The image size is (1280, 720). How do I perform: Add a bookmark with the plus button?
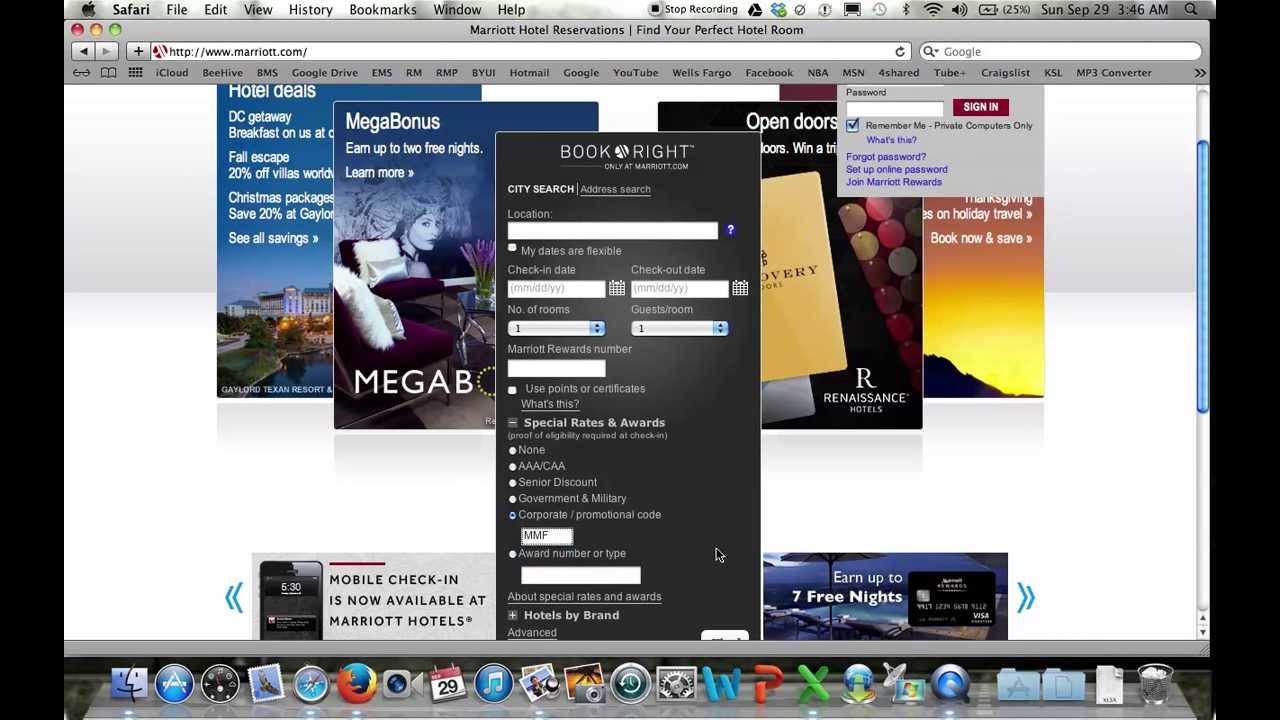pos(138,52)
